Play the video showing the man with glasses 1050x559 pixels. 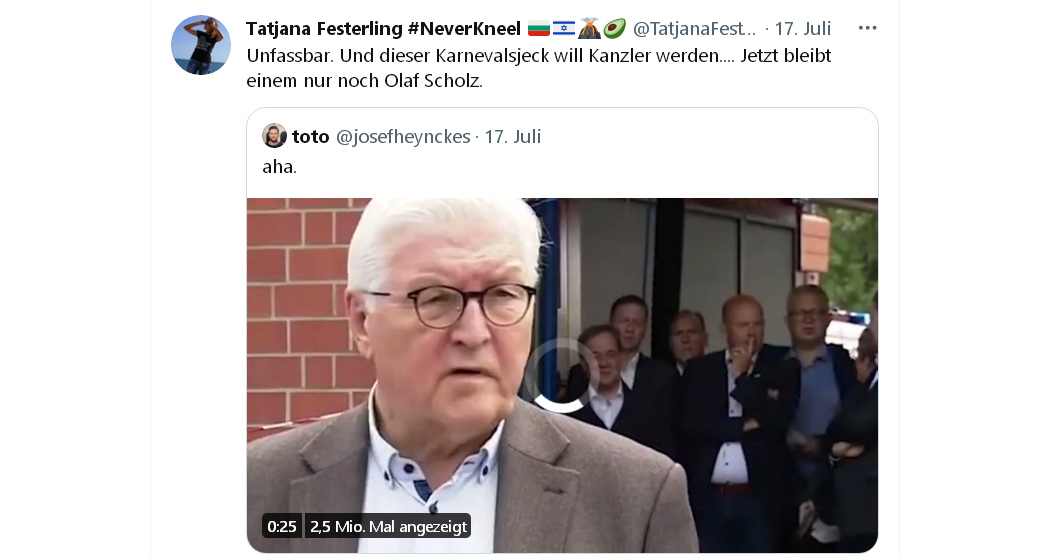click(562, 376)
